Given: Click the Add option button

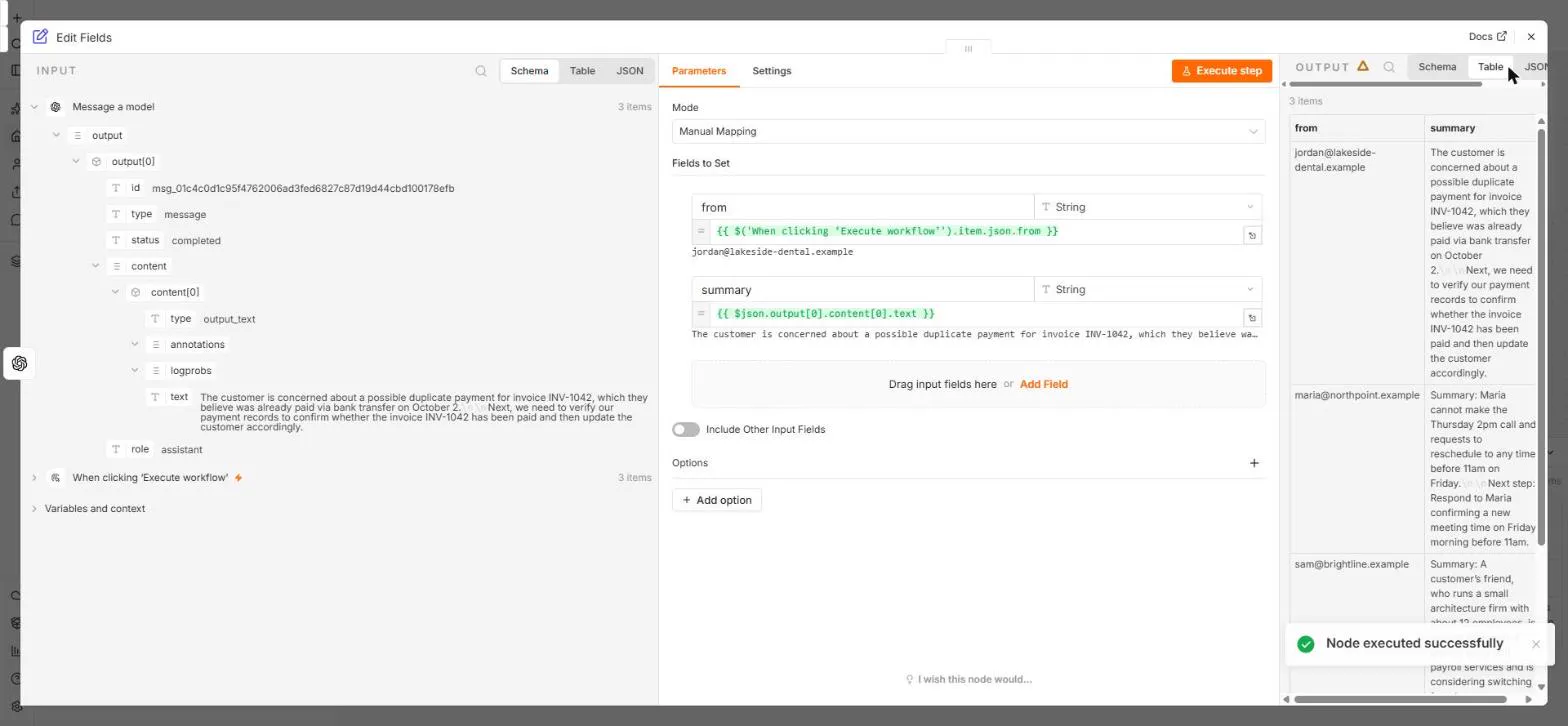Looking at the screenshot, I should pyautogui.click(x=717, y=500).
